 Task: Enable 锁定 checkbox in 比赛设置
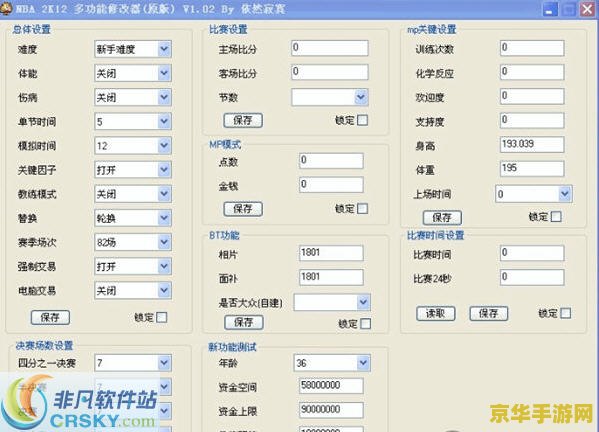coord(362,120)
